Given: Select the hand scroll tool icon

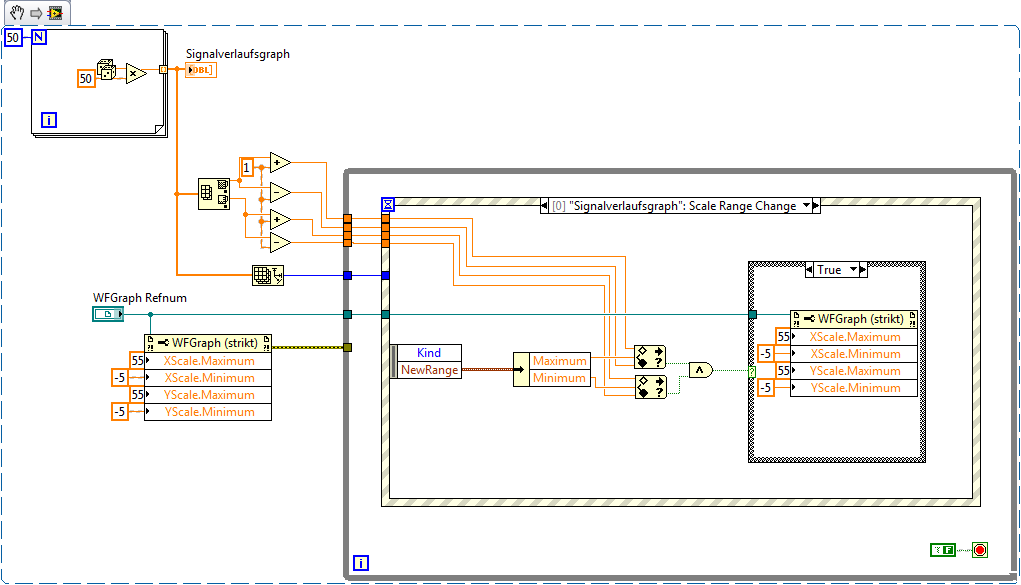Looking at the screenshot, I should tap(17, 12).
